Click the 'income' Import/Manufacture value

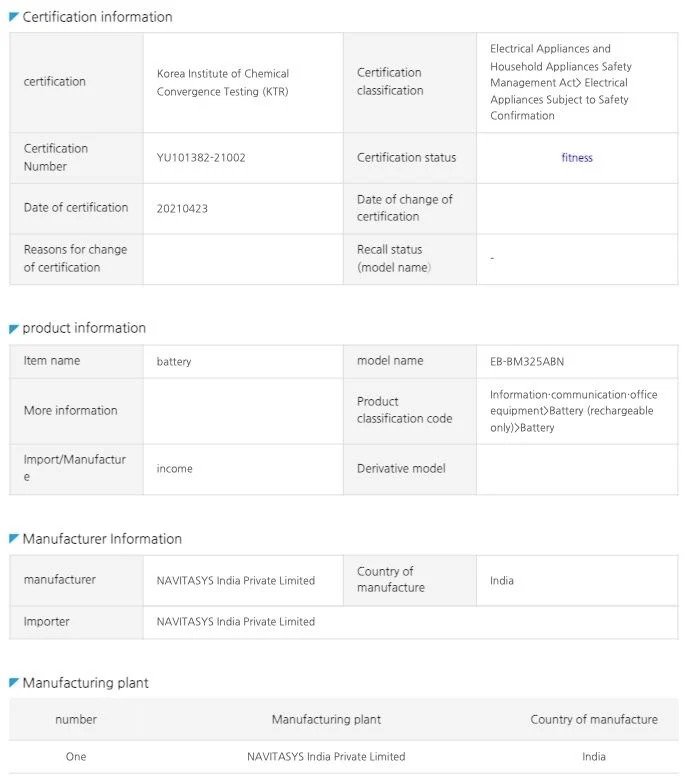click(x=175, y=469)
